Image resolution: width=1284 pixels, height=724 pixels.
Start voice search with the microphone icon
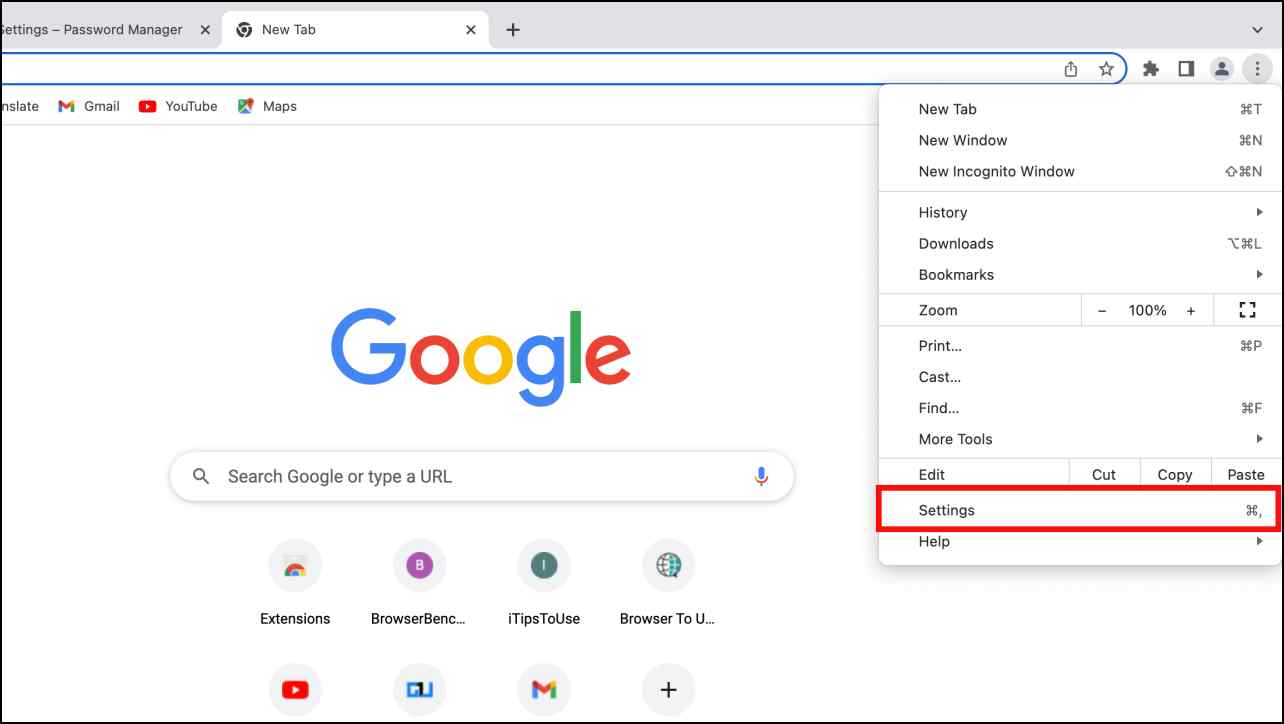tap(761, 476)
